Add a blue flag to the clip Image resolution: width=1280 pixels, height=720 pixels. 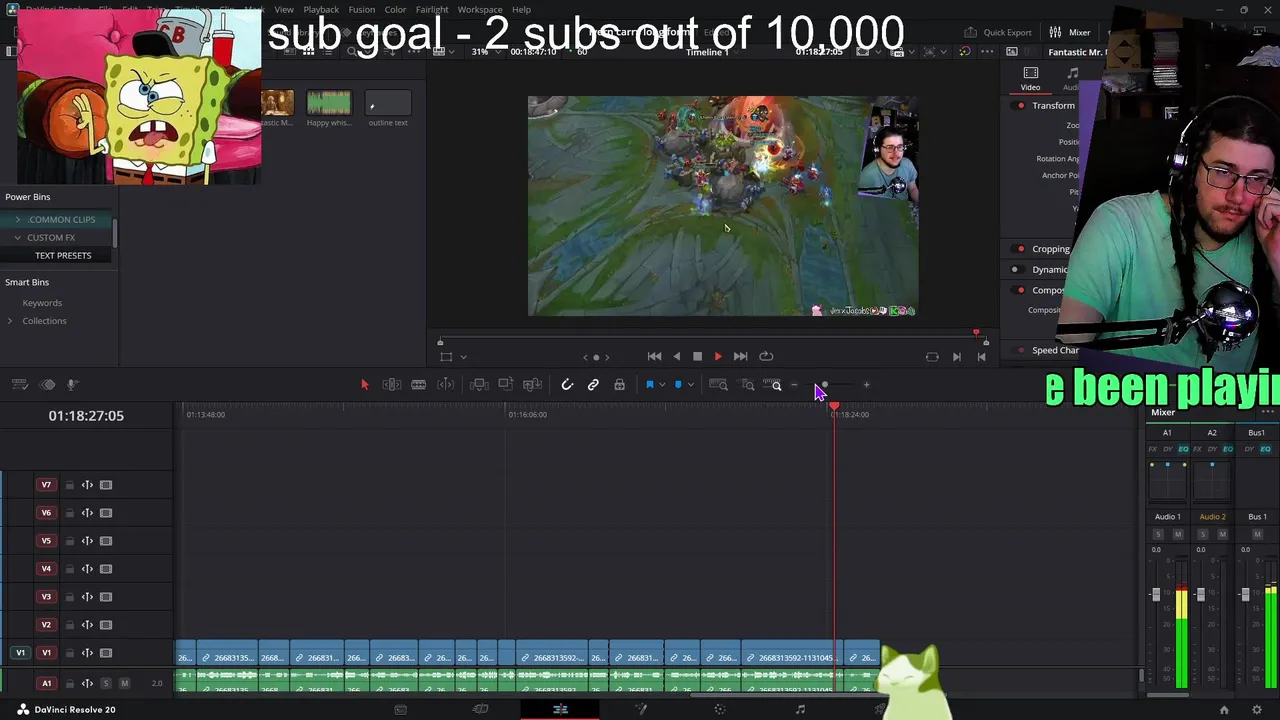[649, 385]
